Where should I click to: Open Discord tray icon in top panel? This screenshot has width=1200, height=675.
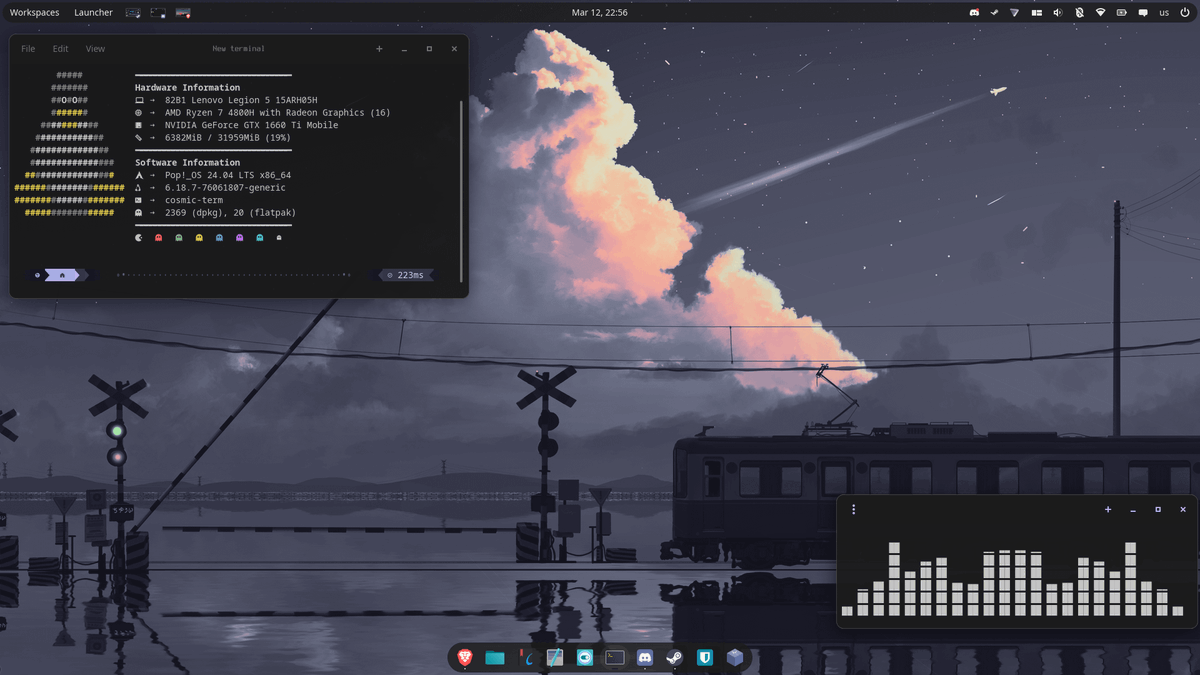tap(974, 13)
